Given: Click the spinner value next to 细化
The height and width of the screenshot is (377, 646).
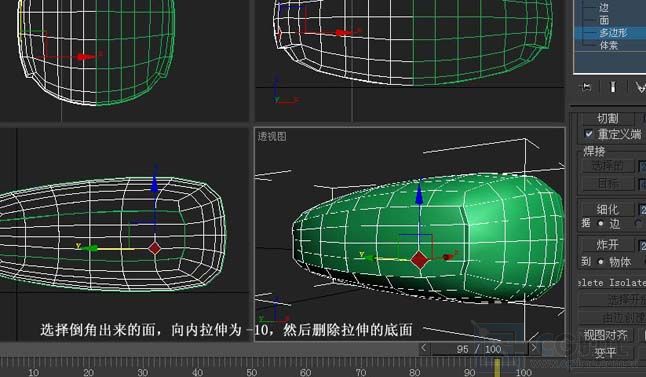Looking at the screenshot, I should [x=642, y=209].
